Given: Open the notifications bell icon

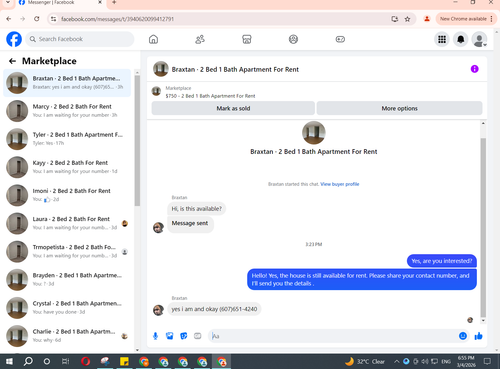Looking at the screenshot, I should 461,39.
